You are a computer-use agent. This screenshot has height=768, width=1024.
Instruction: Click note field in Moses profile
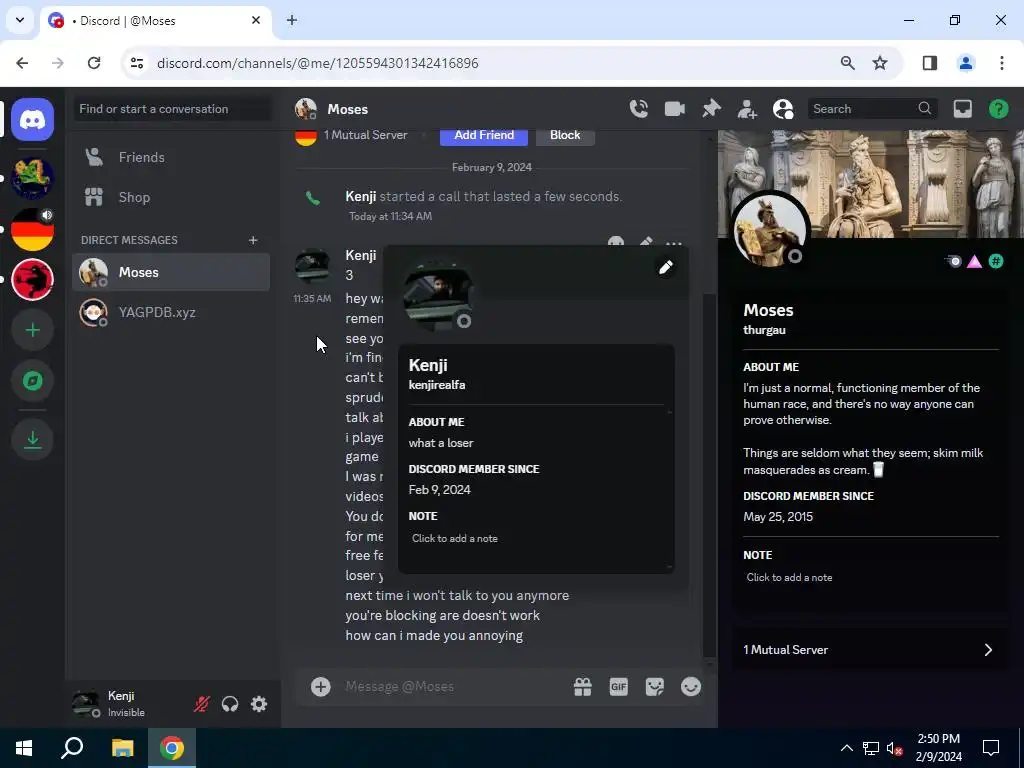pyautogui.click(x=871, y=578)
